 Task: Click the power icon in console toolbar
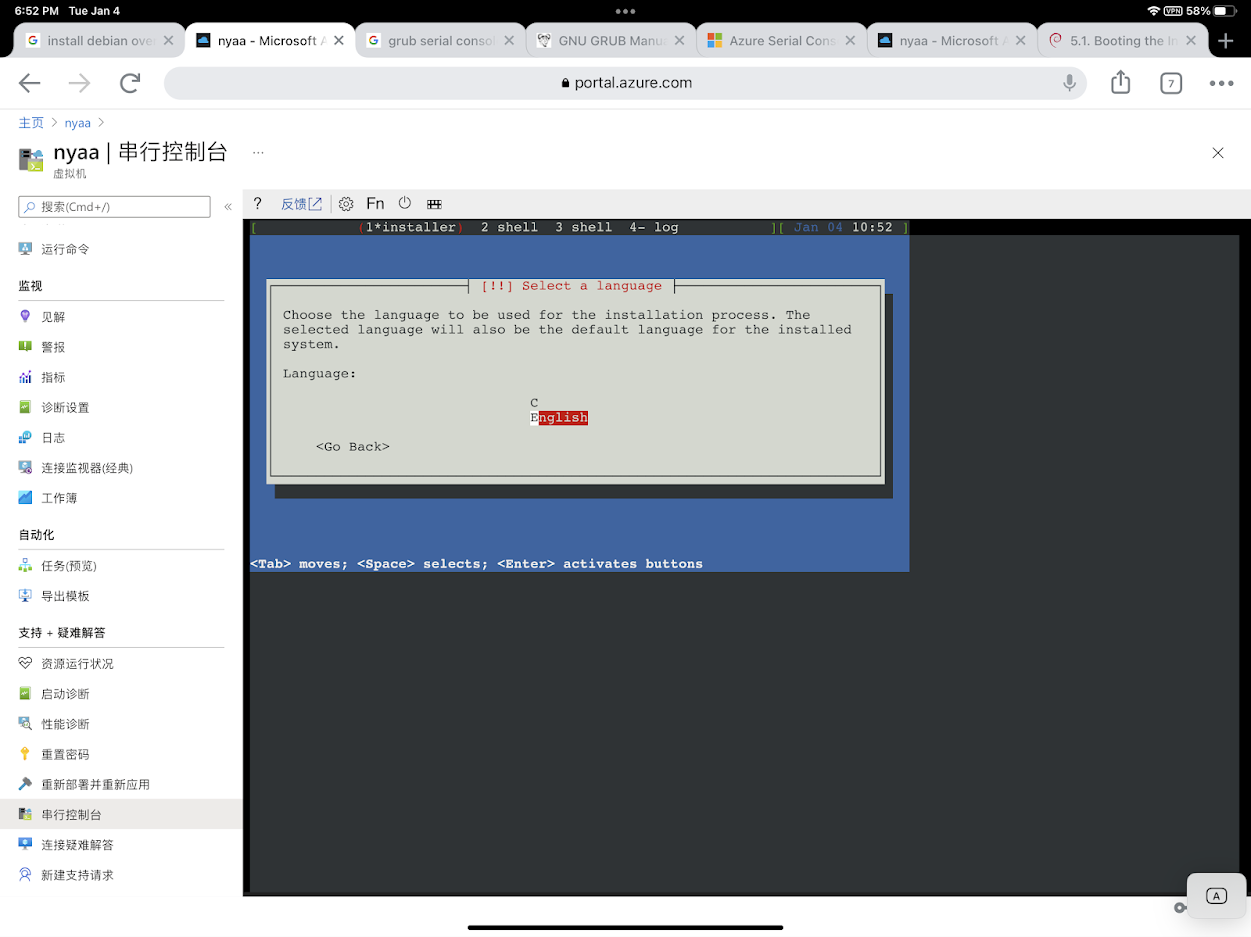pos(404,202)
